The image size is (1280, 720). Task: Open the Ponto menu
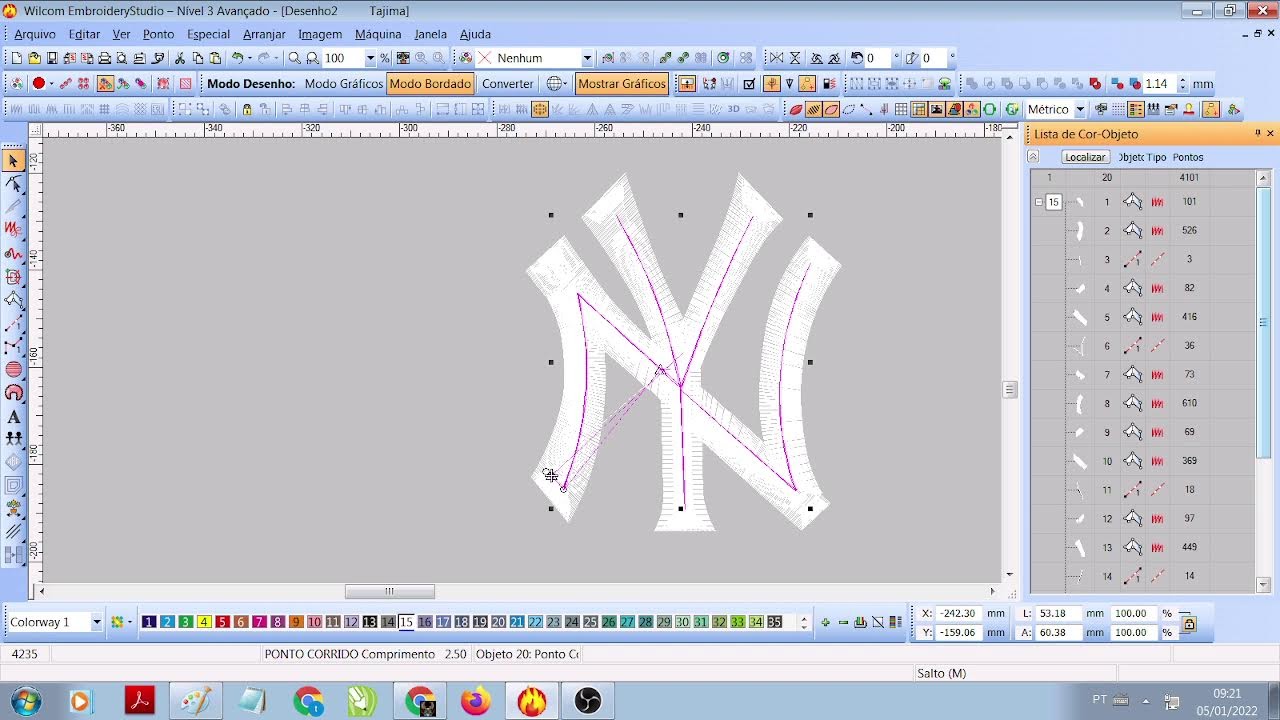(x=158, y=34)
